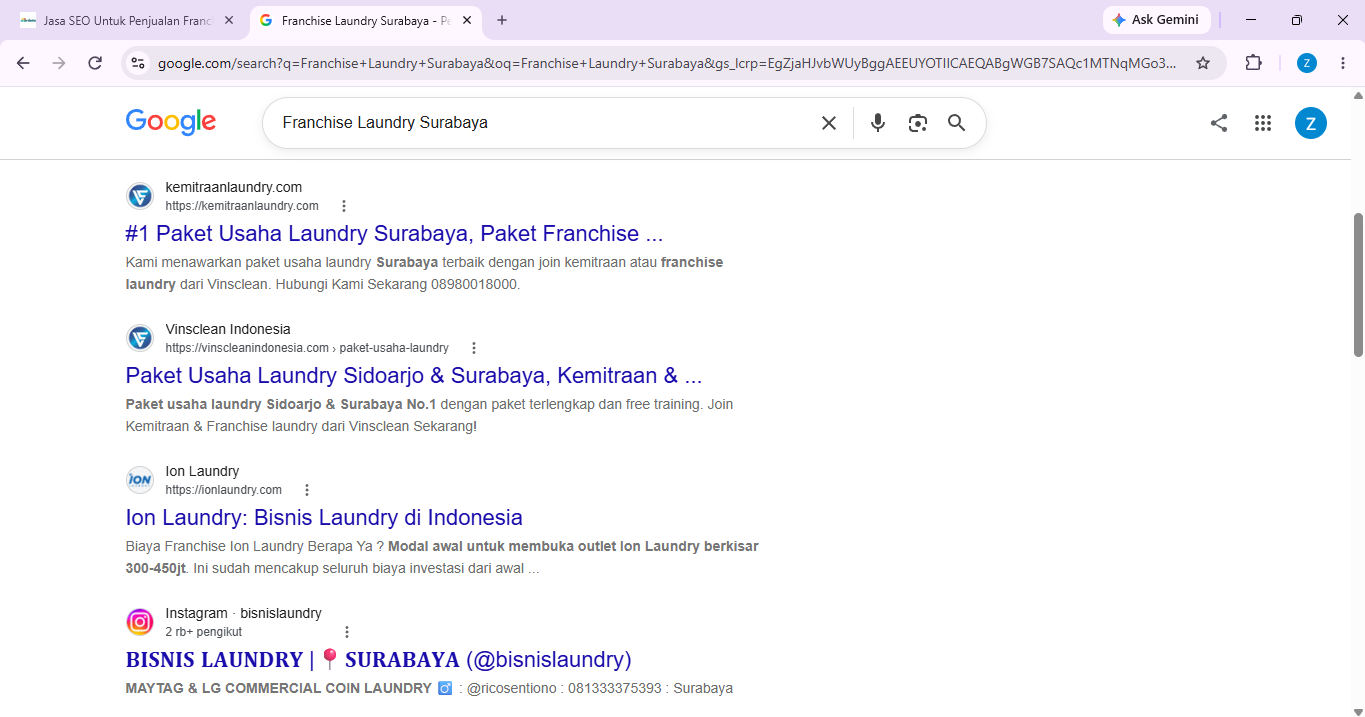Open 'Ion Laundry: Bisnis Laundry di Indonesia'

point(324,518)
